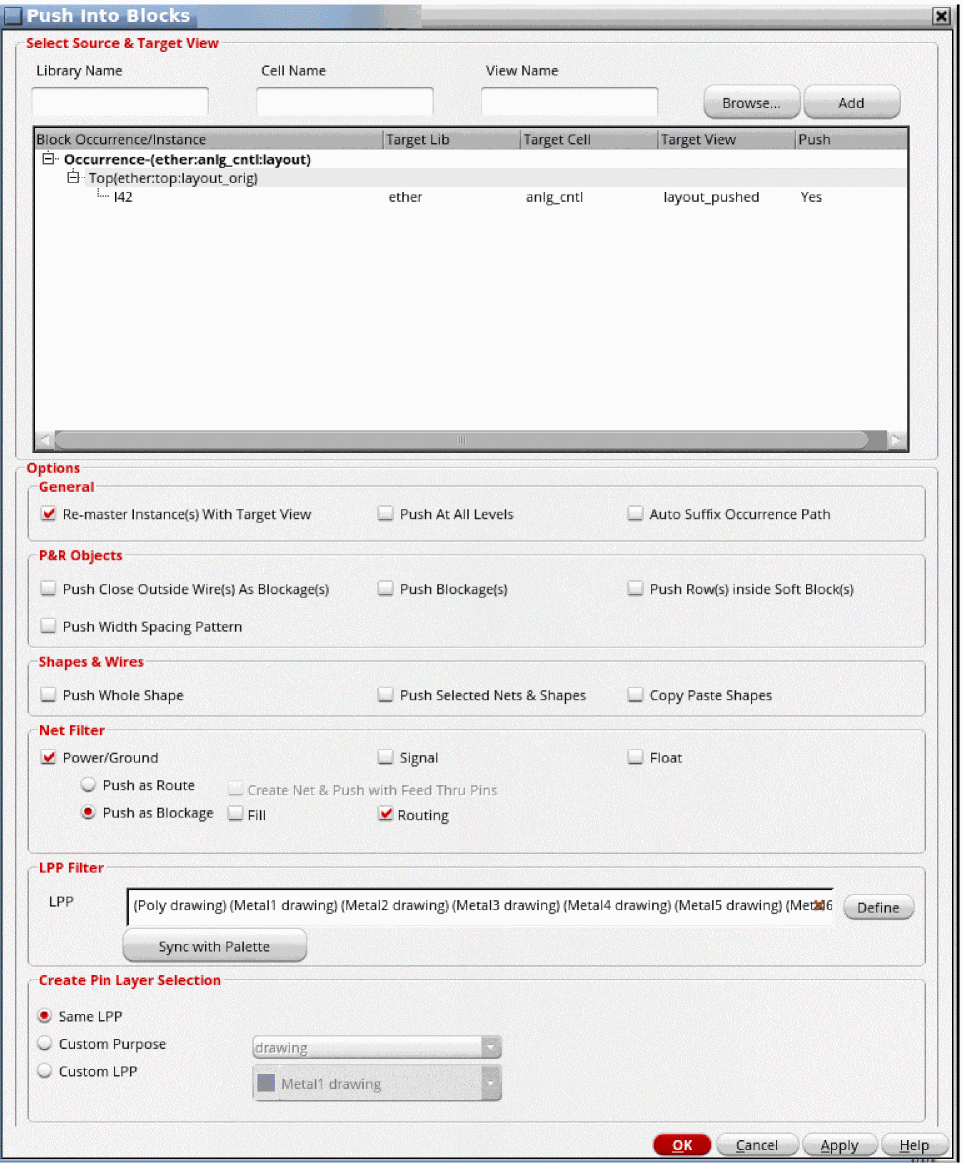Select the I42 instance row
The width and height of the screenshot is (963, 1163).
pyautogui.click(x=470, y=197)
